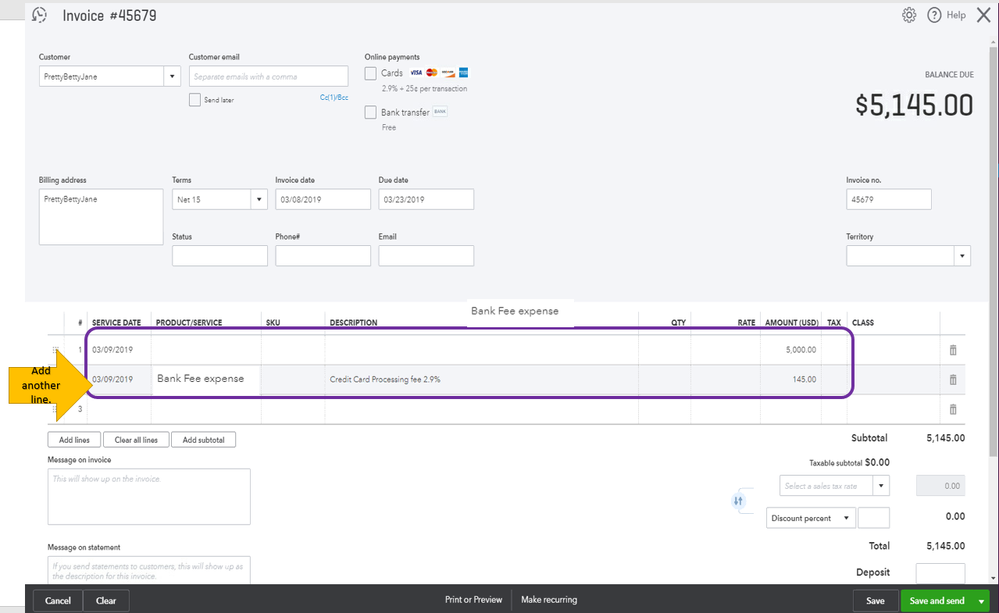The width and height of the screenshot is (999, 613).
Task: Delete line 3 using its trash icon
Action: point(952,409)
